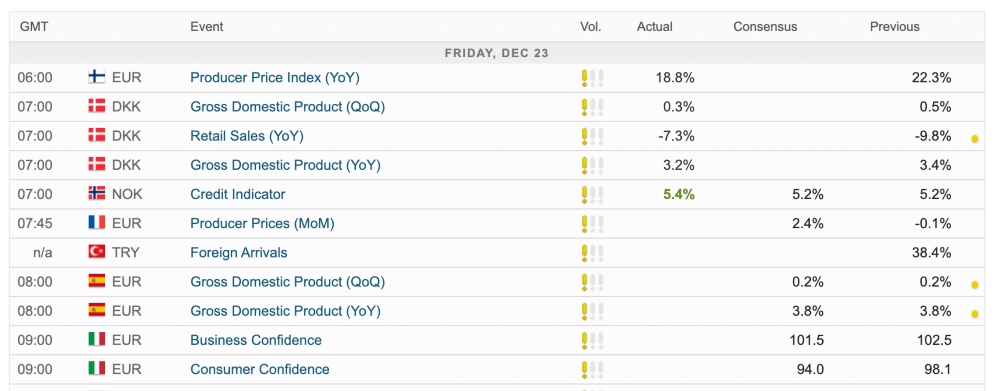This screenshot has width=1000, height=391.
Task: Click the Finland flag icon at 06:00
Action: coord(96,78)
